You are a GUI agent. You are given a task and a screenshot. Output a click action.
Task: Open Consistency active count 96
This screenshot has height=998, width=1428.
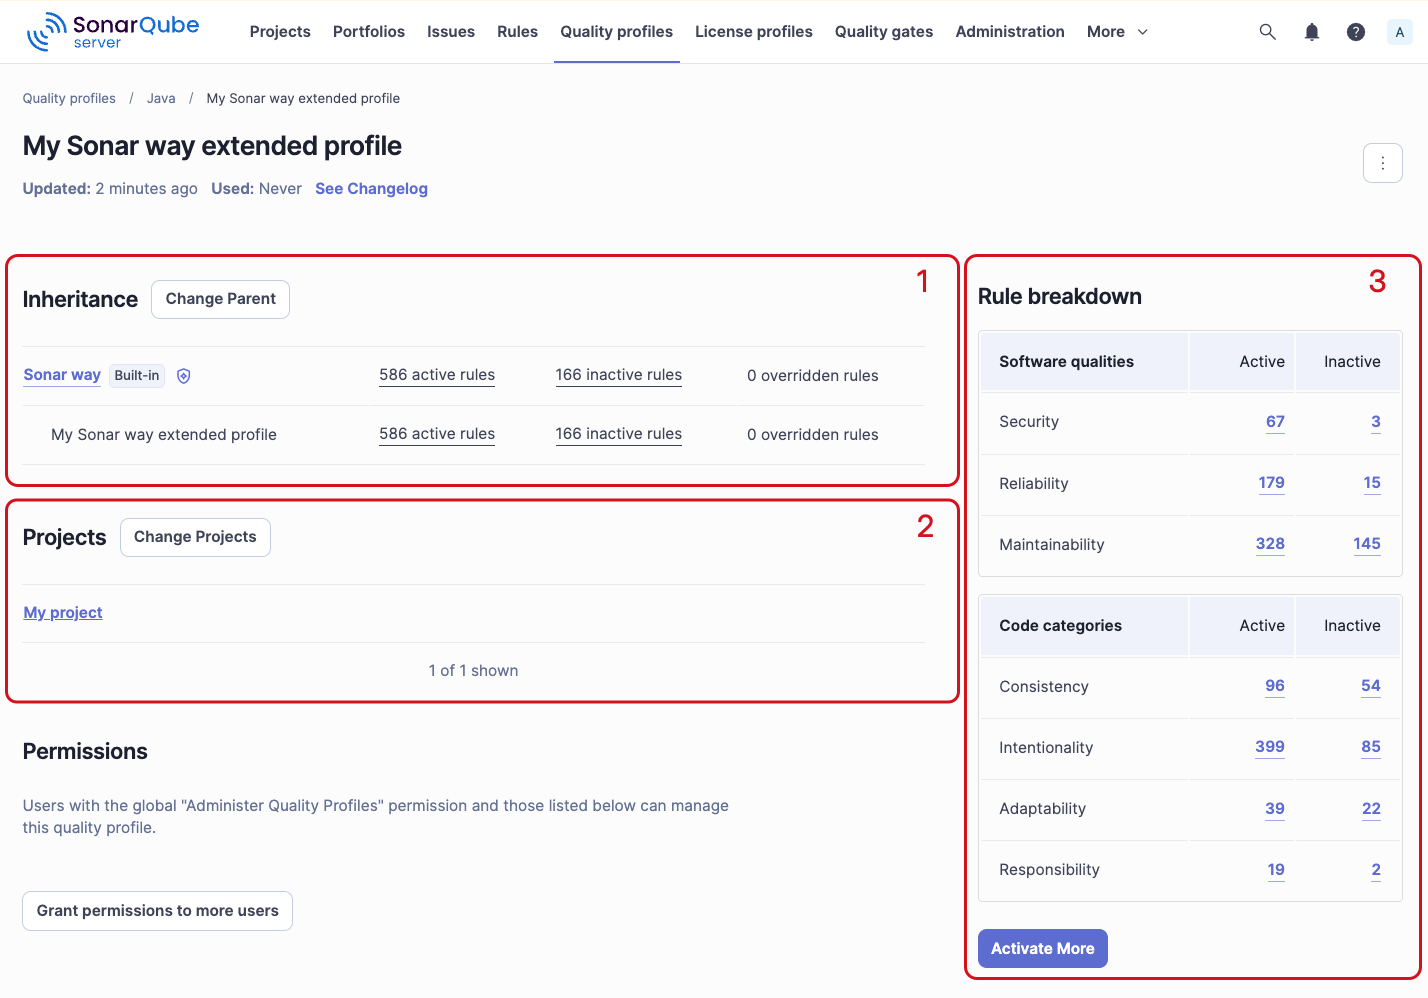(x=1275, y=686)
